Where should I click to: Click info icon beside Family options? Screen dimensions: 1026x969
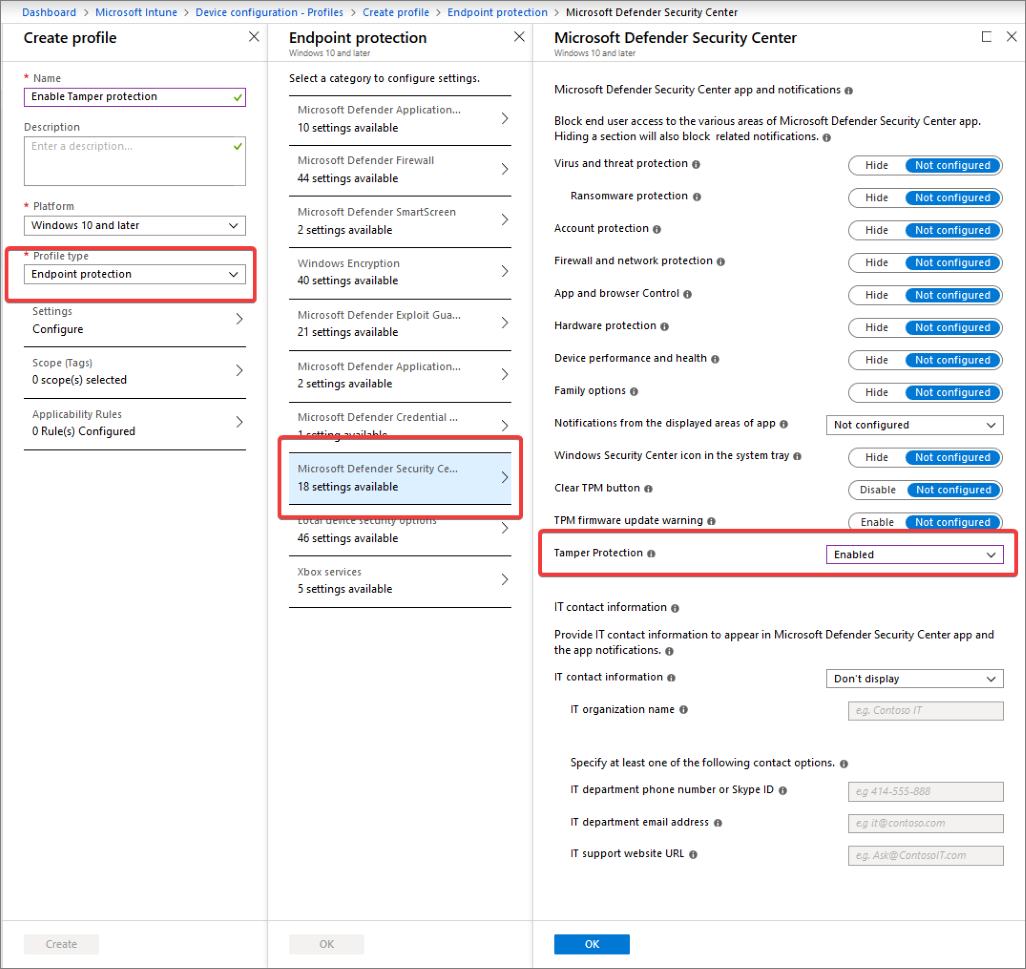[x=635, y=392]
